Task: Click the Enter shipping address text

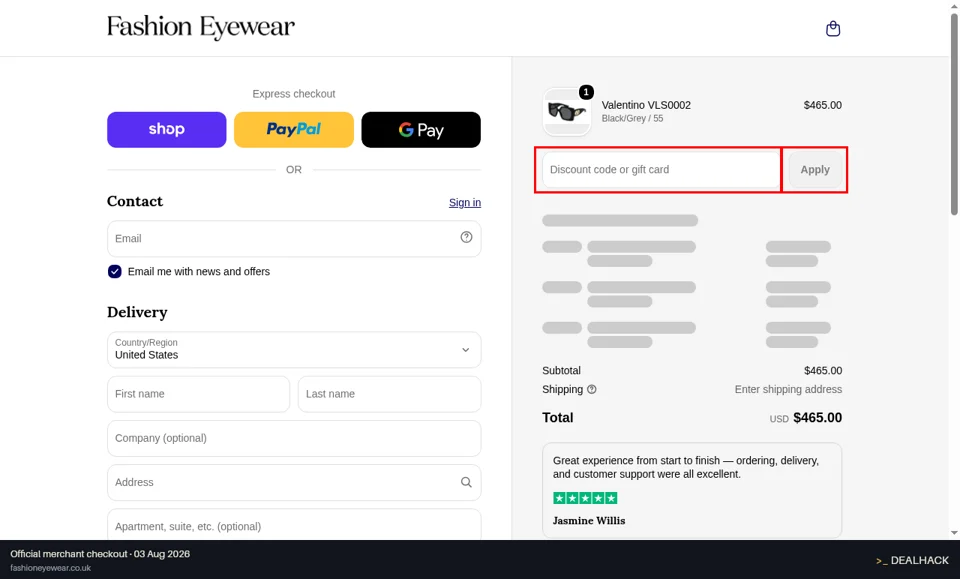Action: pyautogui.click(x=788, y=389)
